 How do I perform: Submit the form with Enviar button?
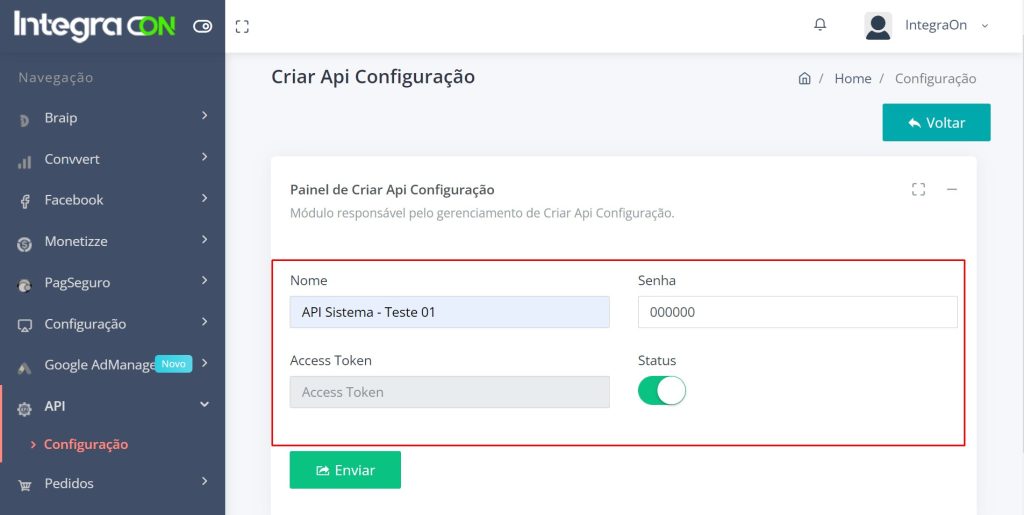[345, 470]
